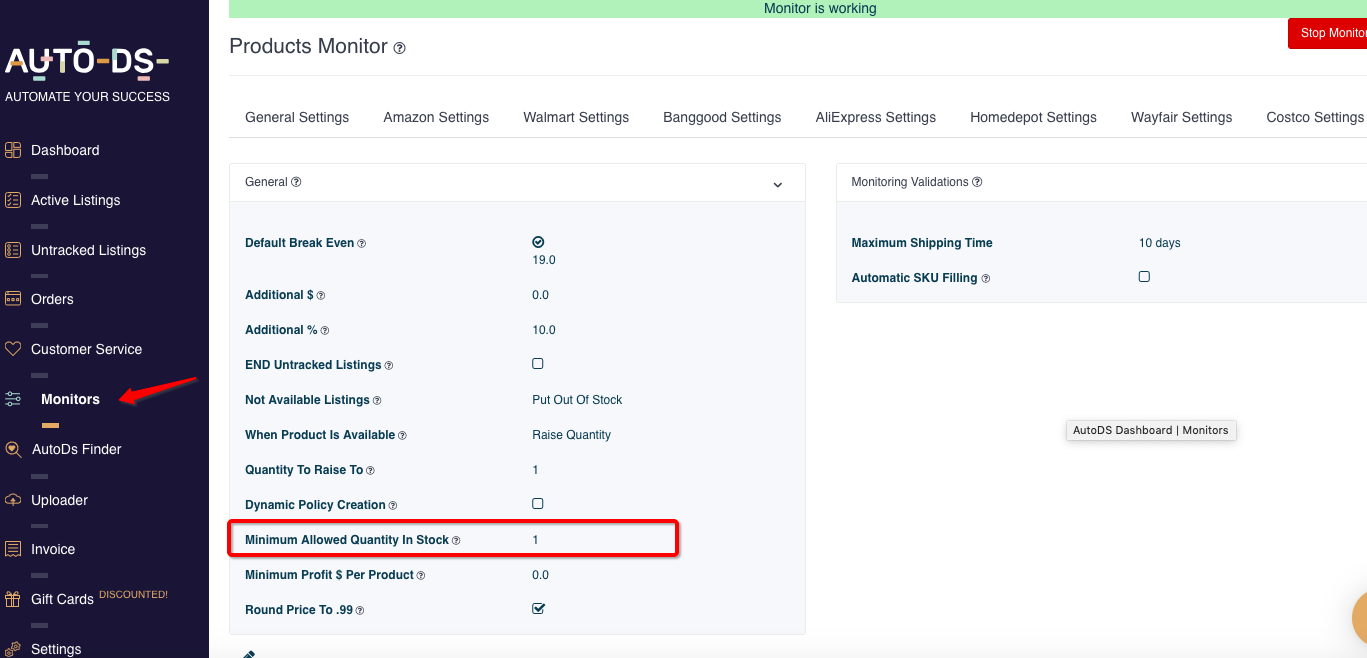Click the help icon next to General
The width and height of the screenshot is (1367, 658).
(x=296, y=182)
